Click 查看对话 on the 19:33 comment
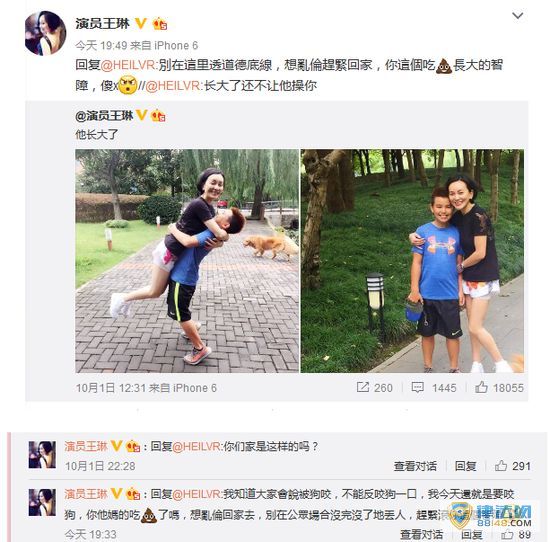Image resolution: width=550 pixels, height=542 pixels. click(x=421, y=534)
